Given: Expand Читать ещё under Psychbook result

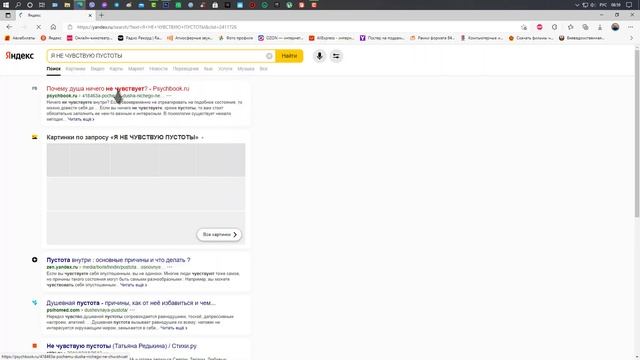Looking at the screenshot, I should (x=81, y=119).
